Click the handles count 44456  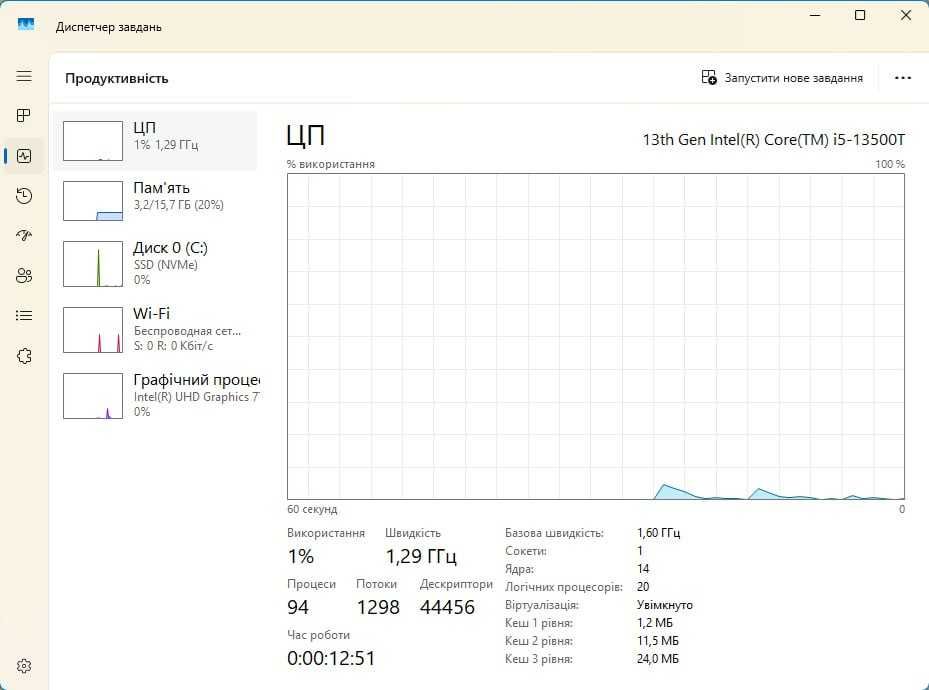(447, 607)
